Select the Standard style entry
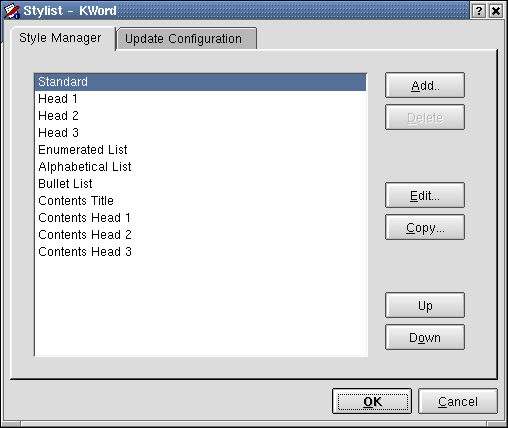 pyautogui.click(x=200, y=82)
